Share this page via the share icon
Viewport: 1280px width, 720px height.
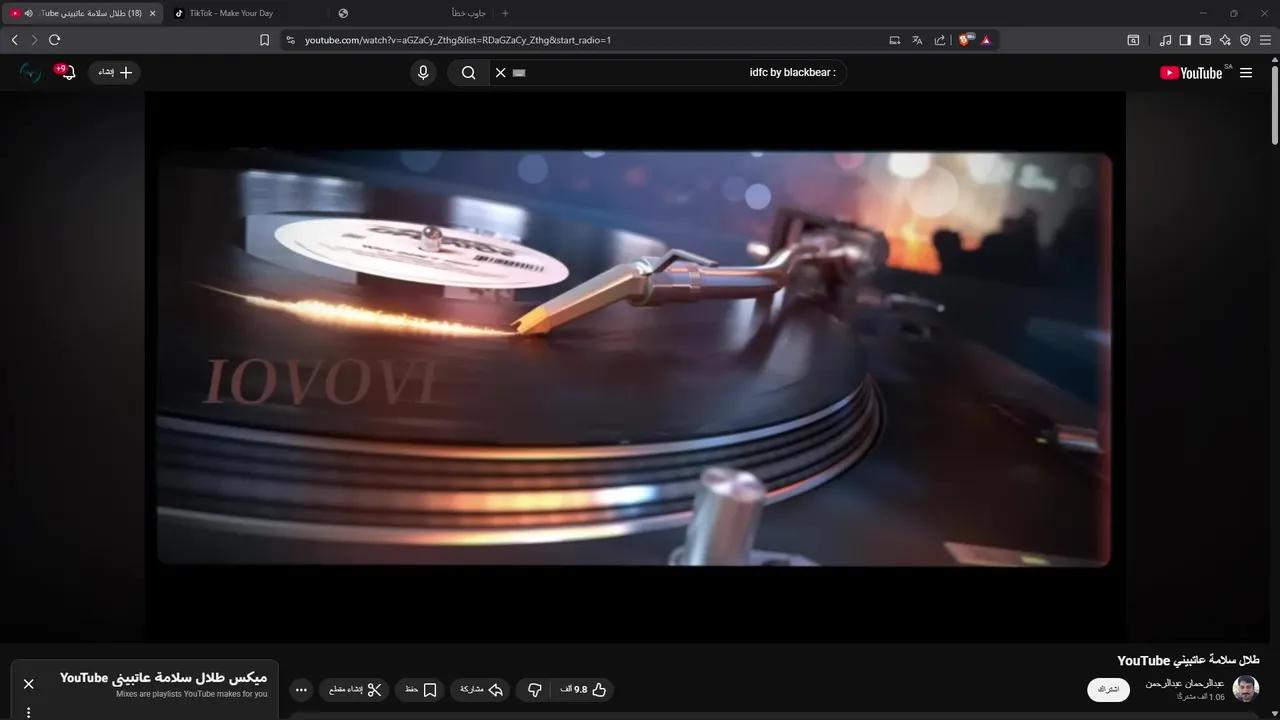coord(940,40)
